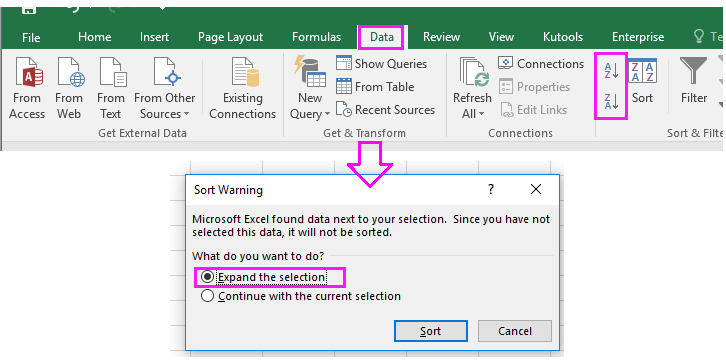Import data From Web
This screenshot has width=726, height=361.
click(69, 88)
